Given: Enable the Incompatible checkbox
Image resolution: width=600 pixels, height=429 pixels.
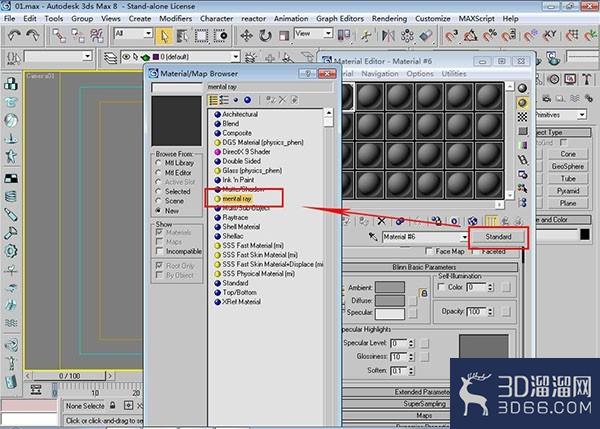Looking at the screenshot, I should tap(160, 251).
